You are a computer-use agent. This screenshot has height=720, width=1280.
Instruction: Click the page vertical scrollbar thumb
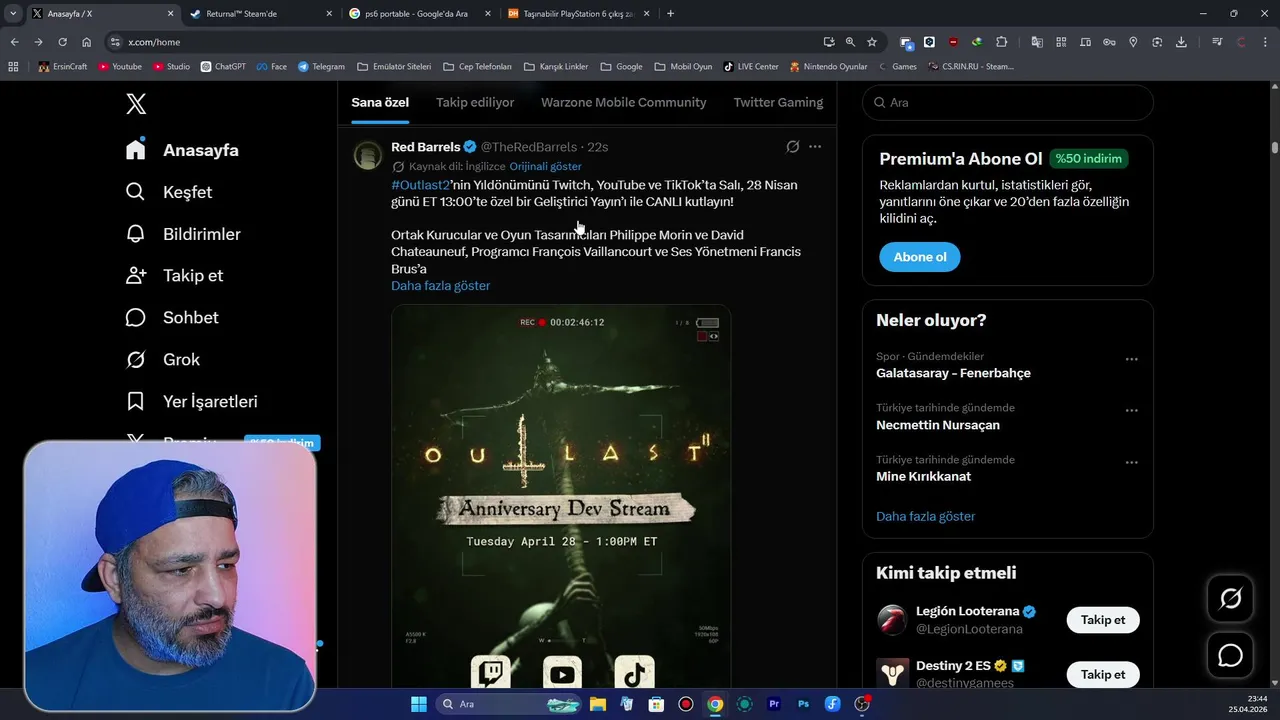(x=1274, y=147)
